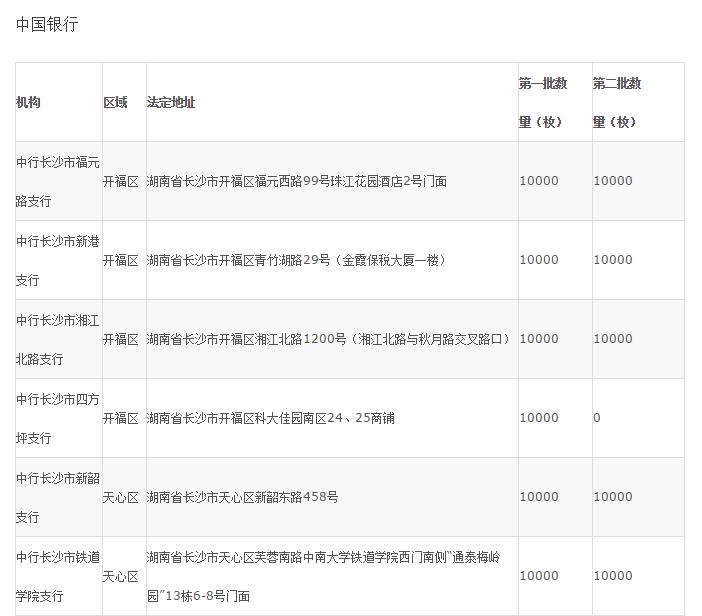Click the 青竹湖路29号 address cell

click(x=296, y=261)
